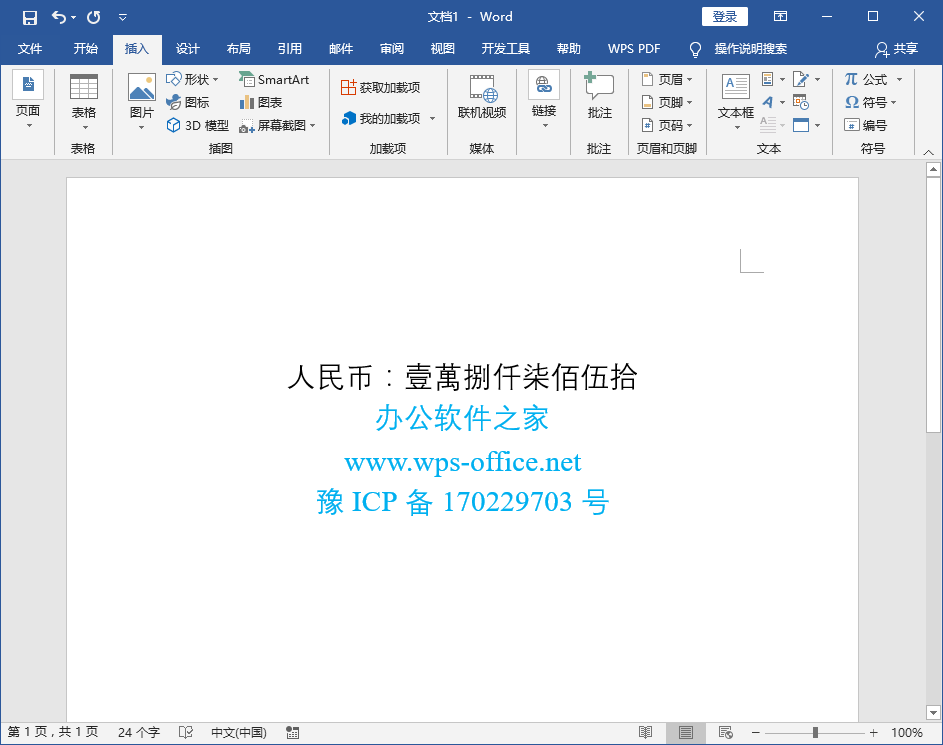Open the 形状 shapes gallery

pyautogui.click(x=192, y=79)
